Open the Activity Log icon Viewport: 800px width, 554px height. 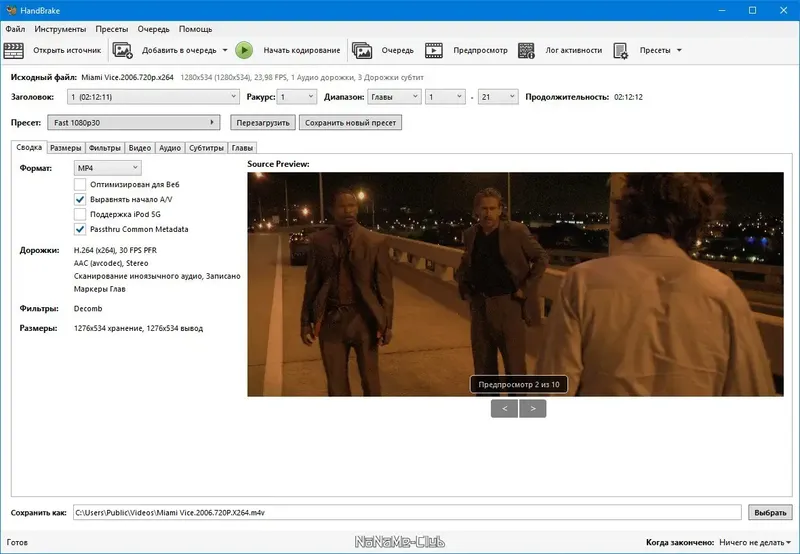click(528, 50)
